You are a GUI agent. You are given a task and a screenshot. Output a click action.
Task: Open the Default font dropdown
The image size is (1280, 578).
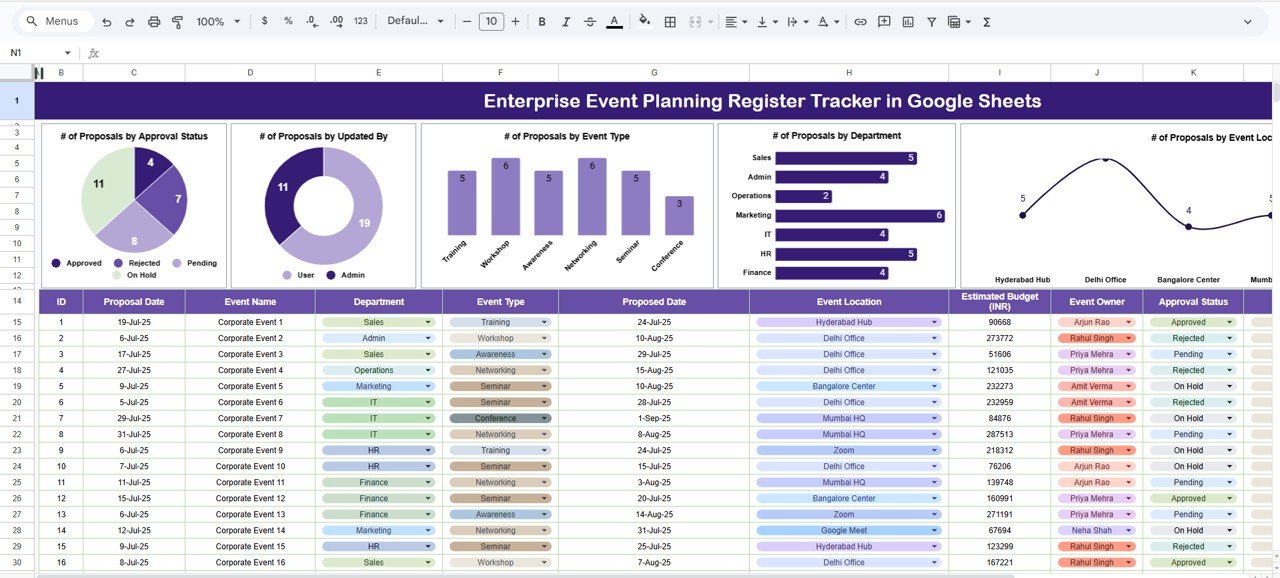pos(415,21)
